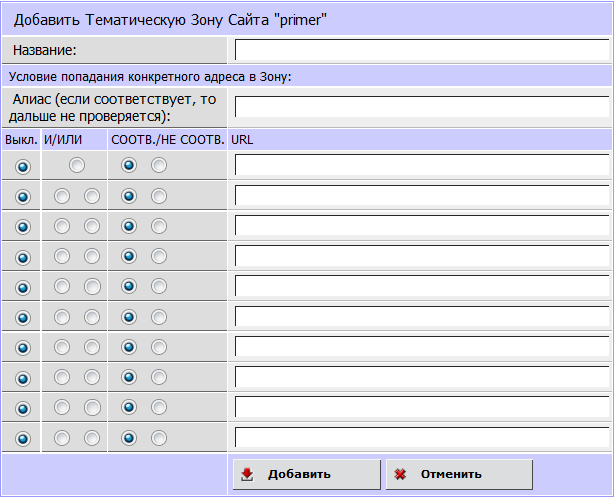The width and height of the screenshot is (615, 498).
Task: Select the И radio in the second condition row
Action: tap(62, 196)
